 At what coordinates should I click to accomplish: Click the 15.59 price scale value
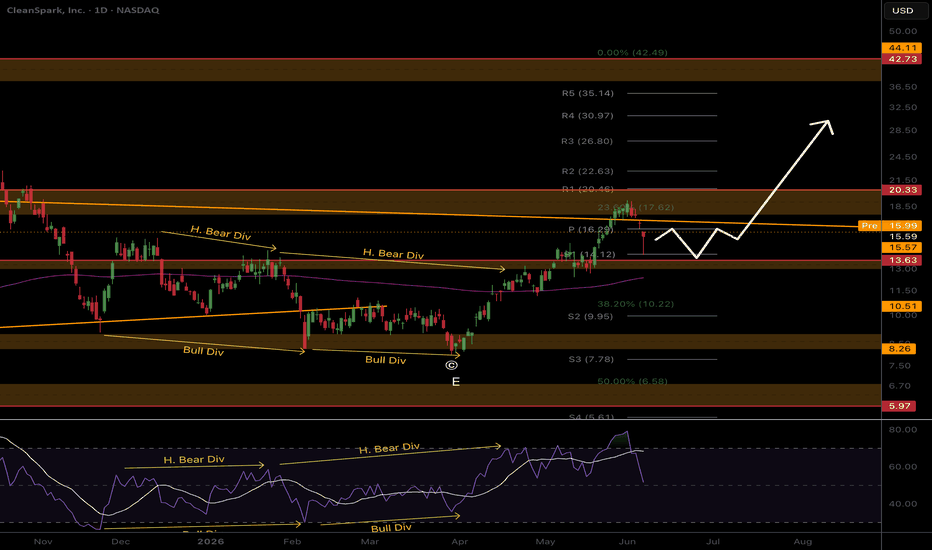[x=902, y=236]
